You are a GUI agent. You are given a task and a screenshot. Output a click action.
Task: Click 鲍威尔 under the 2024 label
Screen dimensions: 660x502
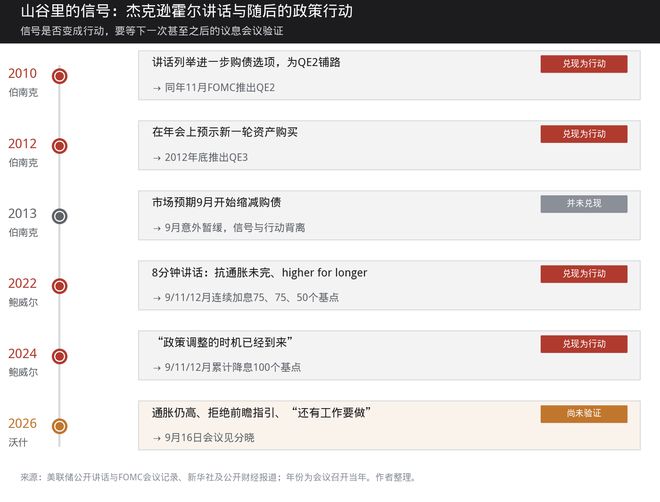[x=23, y=372]
